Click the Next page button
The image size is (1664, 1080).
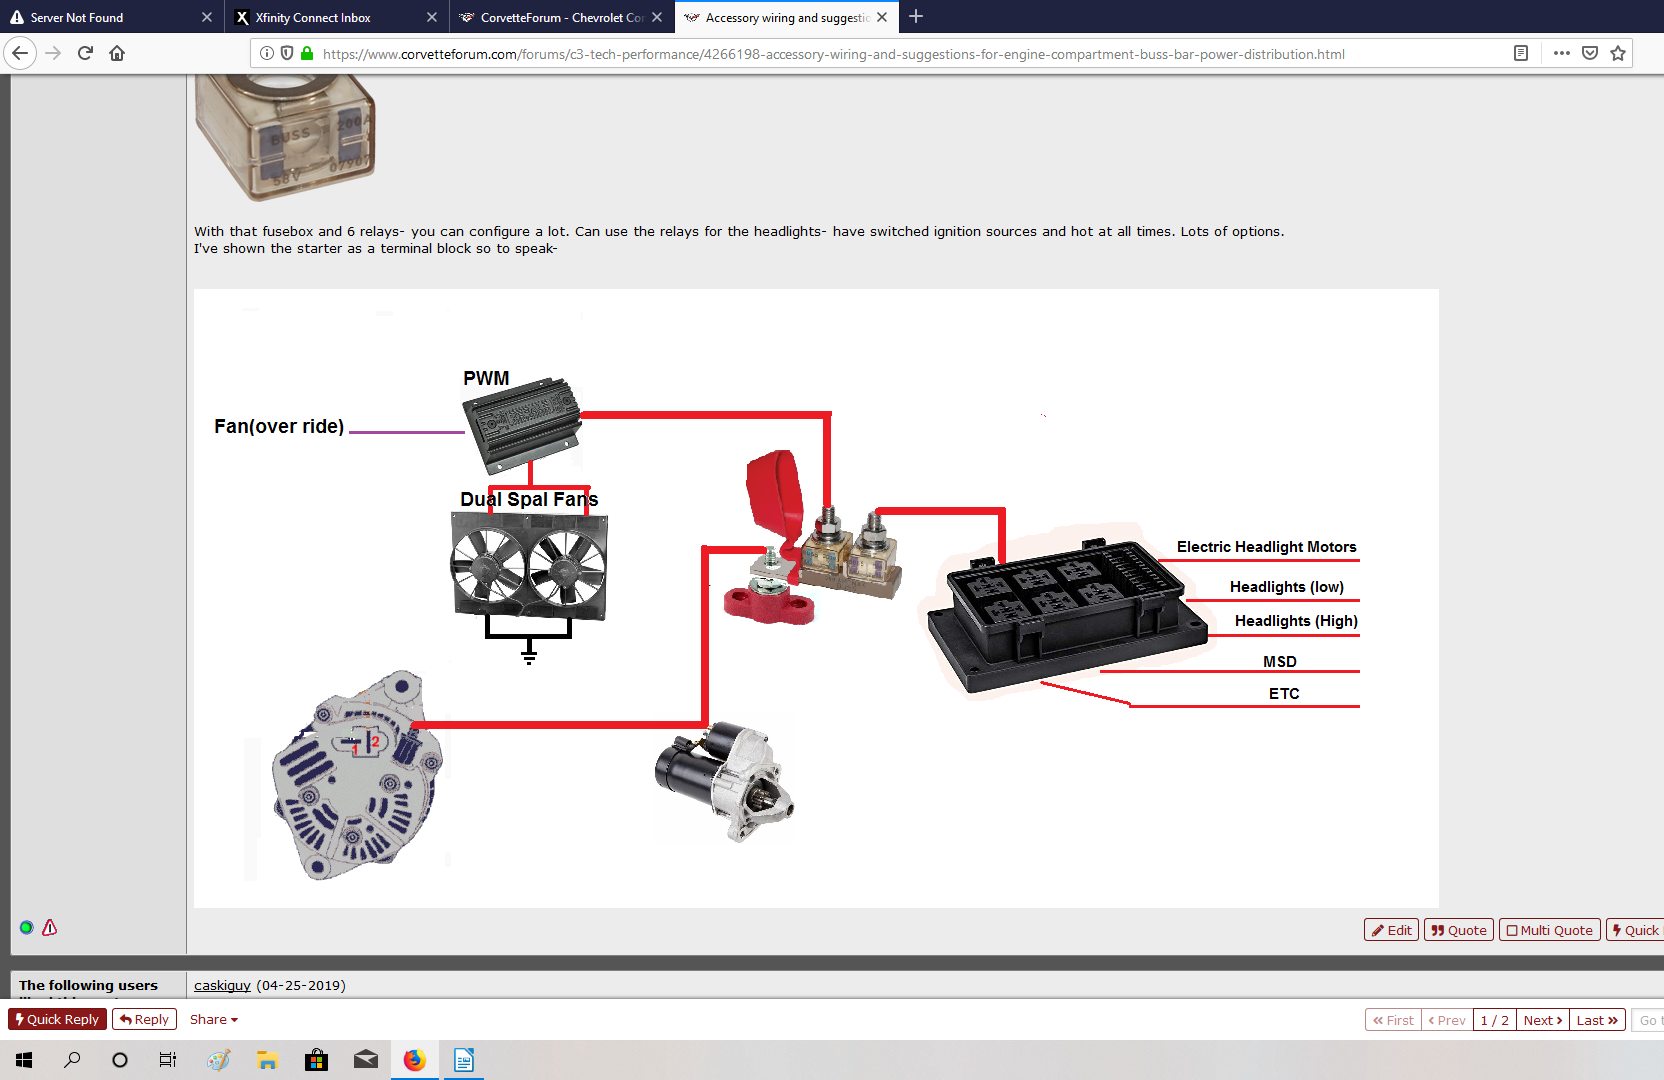pyautogui.click(x=1542, y=1020)
